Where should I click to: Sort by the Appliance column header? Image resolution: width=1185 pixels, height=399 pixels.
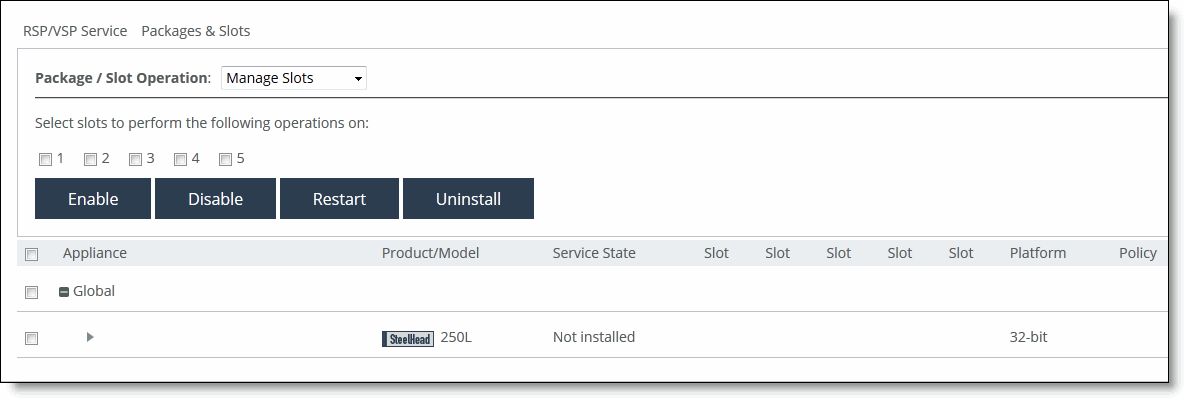94,253
